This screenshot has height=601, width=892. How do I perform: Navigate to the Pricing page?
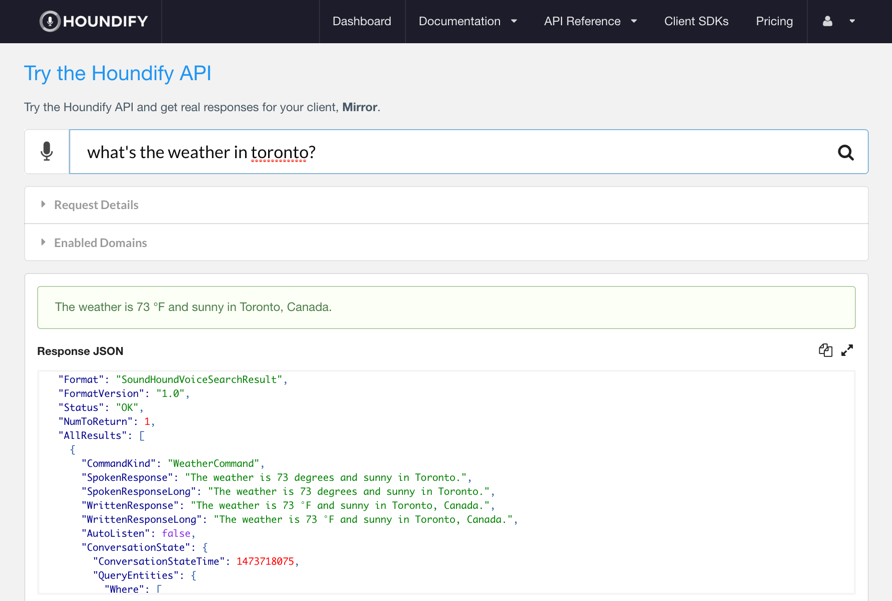(774, 21)
